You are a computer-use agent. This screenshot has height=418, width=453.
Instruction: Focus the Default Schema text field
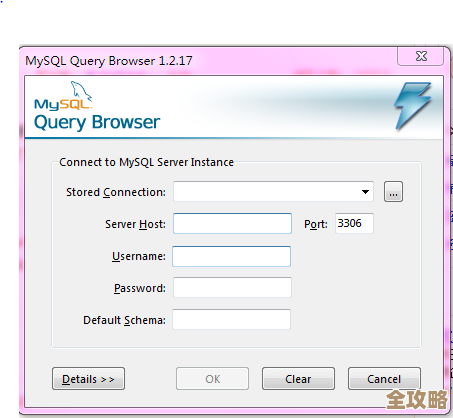click(231, 319)
